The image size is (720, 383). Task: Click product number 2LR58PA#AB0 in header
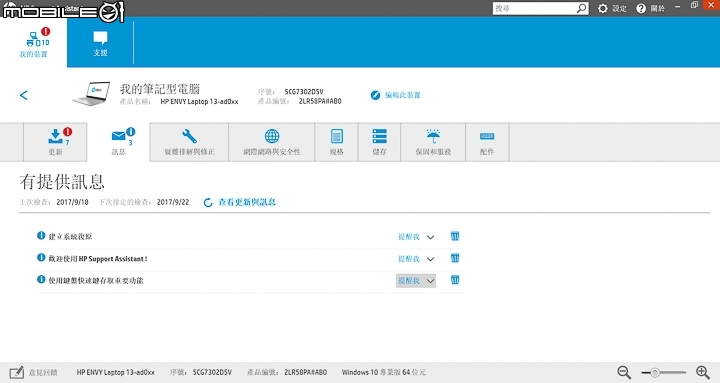[x=320, y=101]
